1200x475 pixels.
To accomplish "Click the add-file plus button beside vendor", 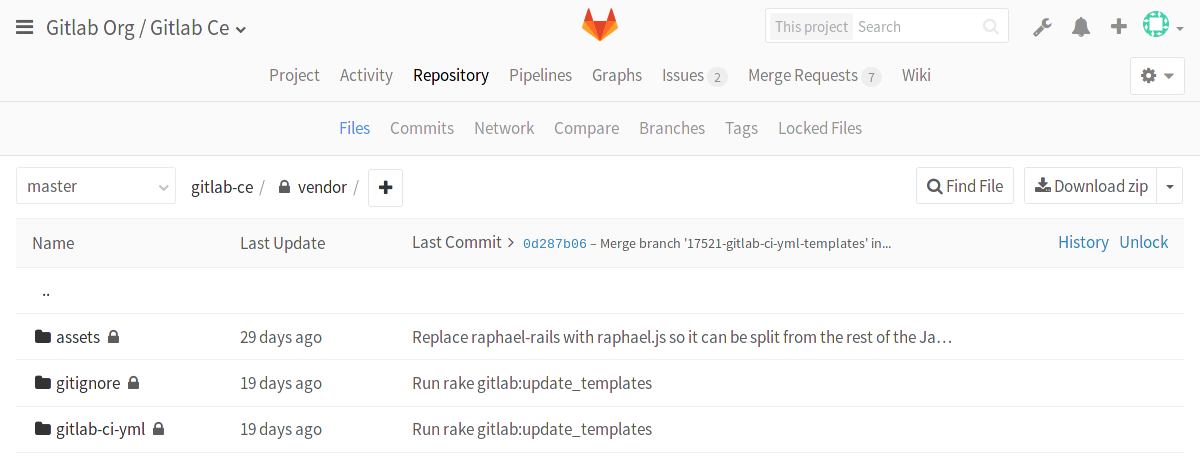I will (385, 187).
